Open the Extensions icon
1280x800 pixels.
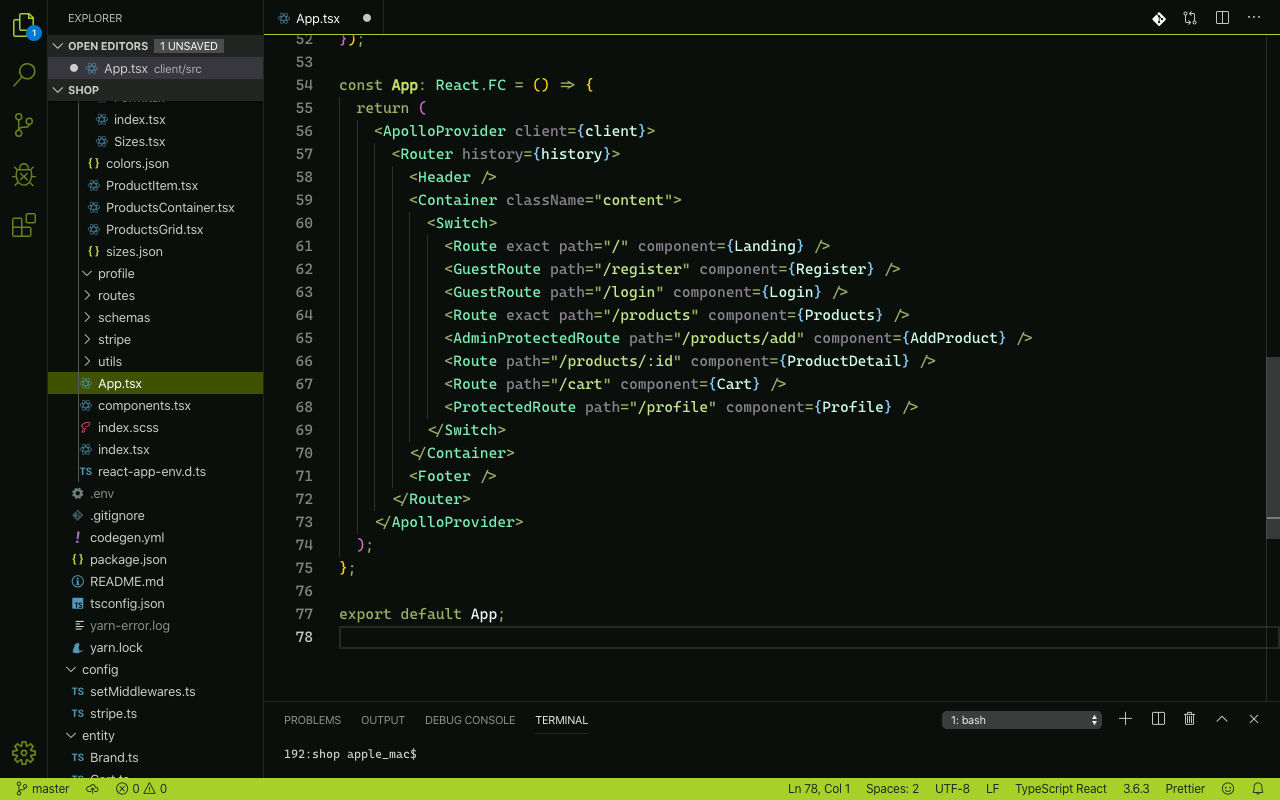pos(24,225)
